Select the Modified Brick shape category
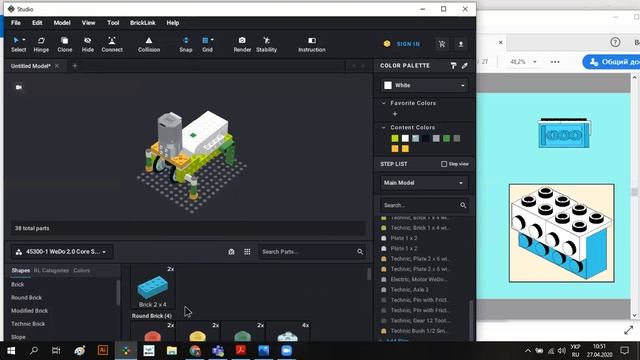Screen dimensions: 640x360 29,311
